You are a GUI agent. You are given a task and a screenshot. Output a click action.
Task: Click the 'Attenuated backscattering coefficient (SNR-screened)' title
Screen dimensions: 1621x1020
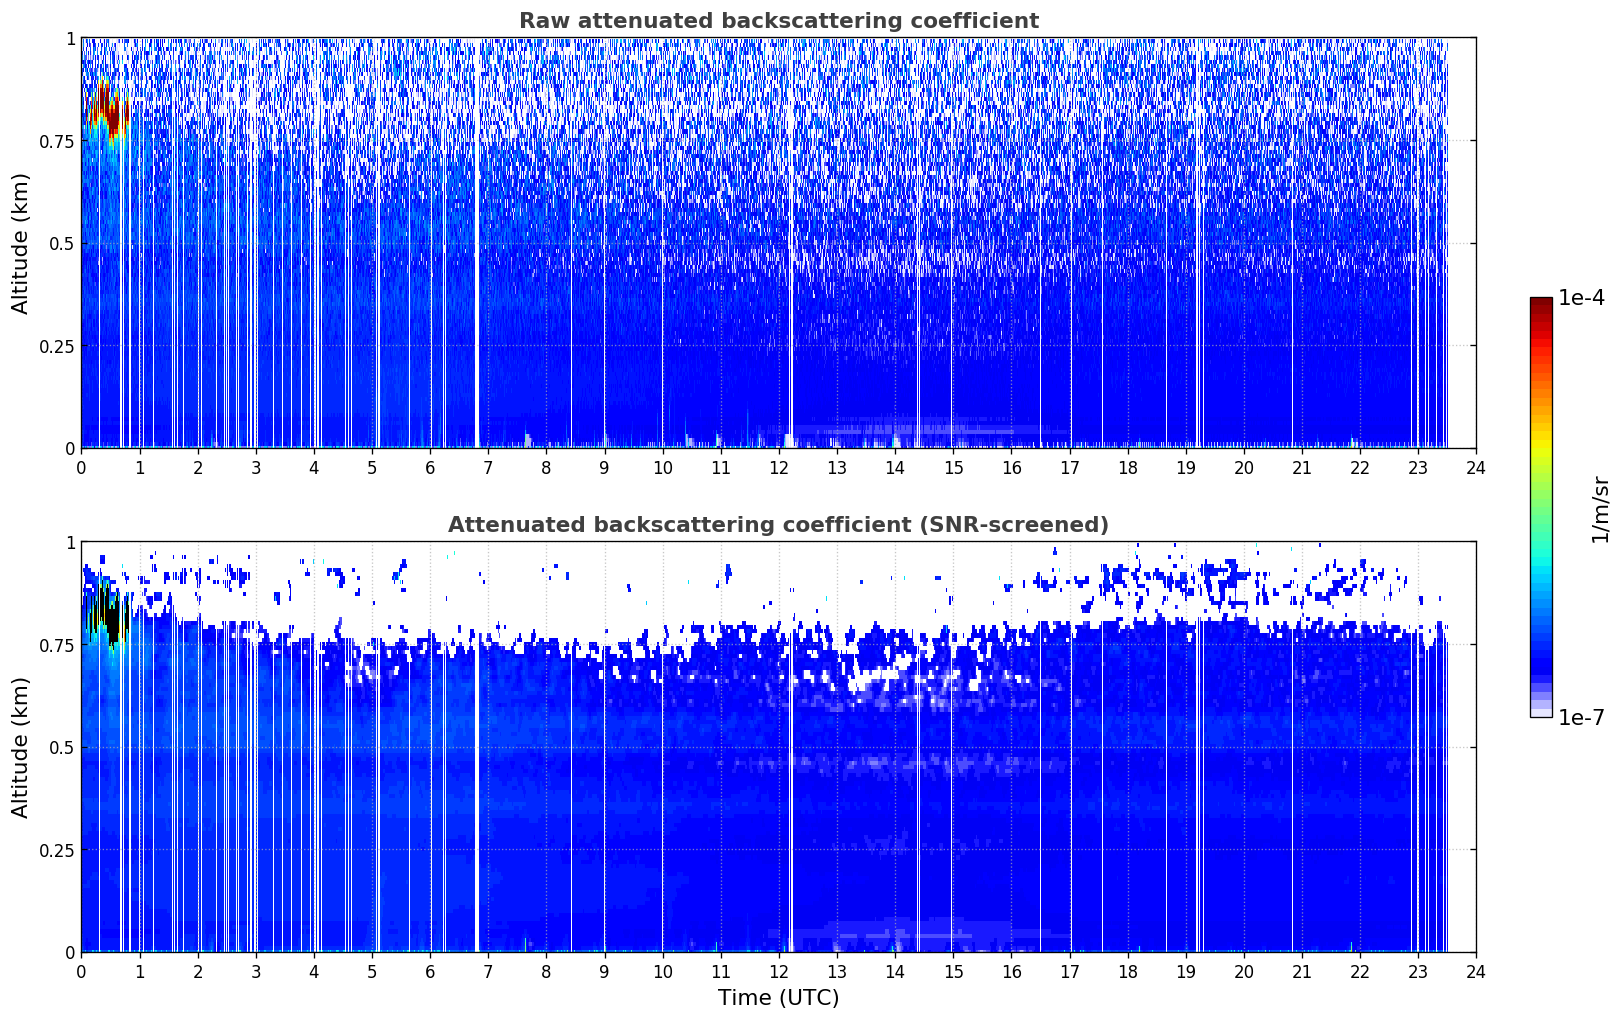[778, 525]
